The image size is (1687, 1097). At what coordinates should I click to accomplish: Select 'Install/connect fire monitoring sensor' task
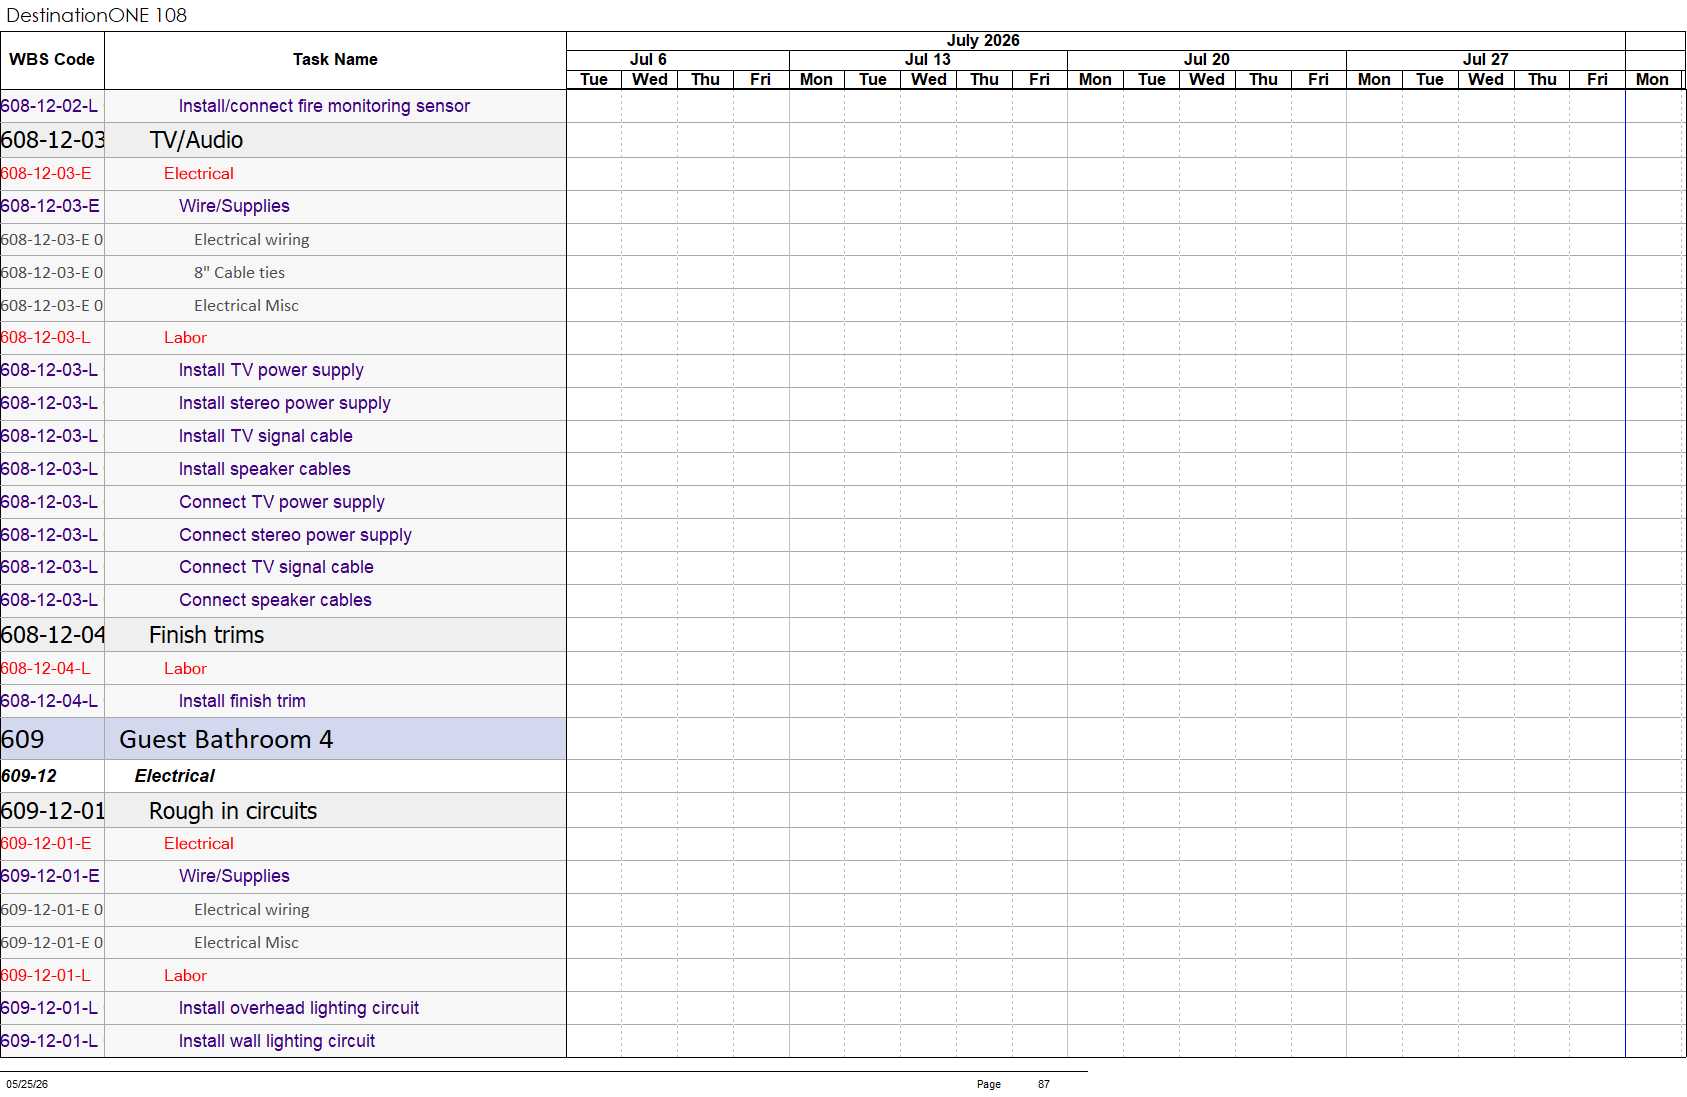tap(324, 106)
